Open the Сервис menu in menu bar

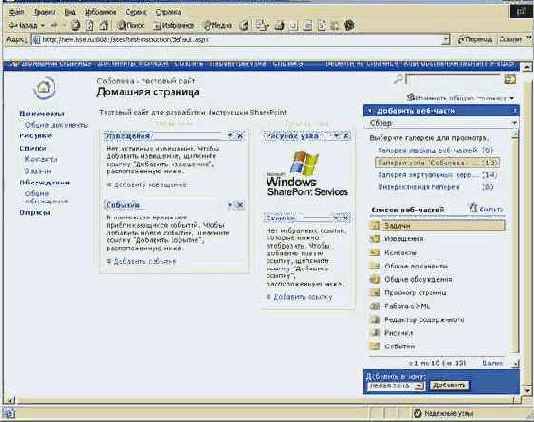tap(136, 12)
